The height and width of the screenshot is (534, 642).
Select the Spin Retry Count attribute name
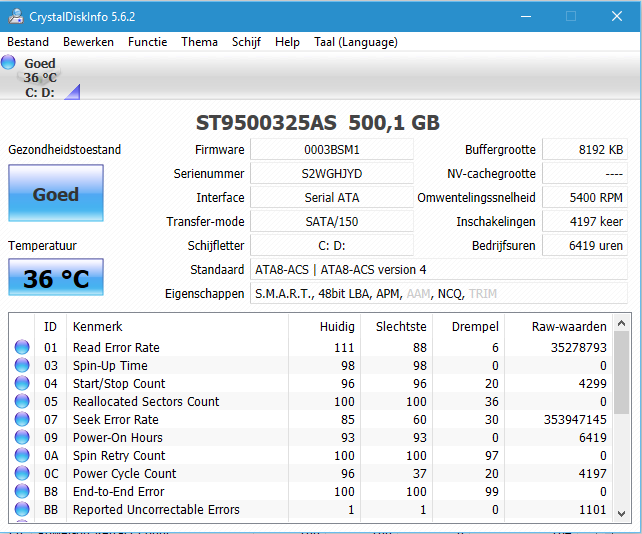tap(119, 455)
